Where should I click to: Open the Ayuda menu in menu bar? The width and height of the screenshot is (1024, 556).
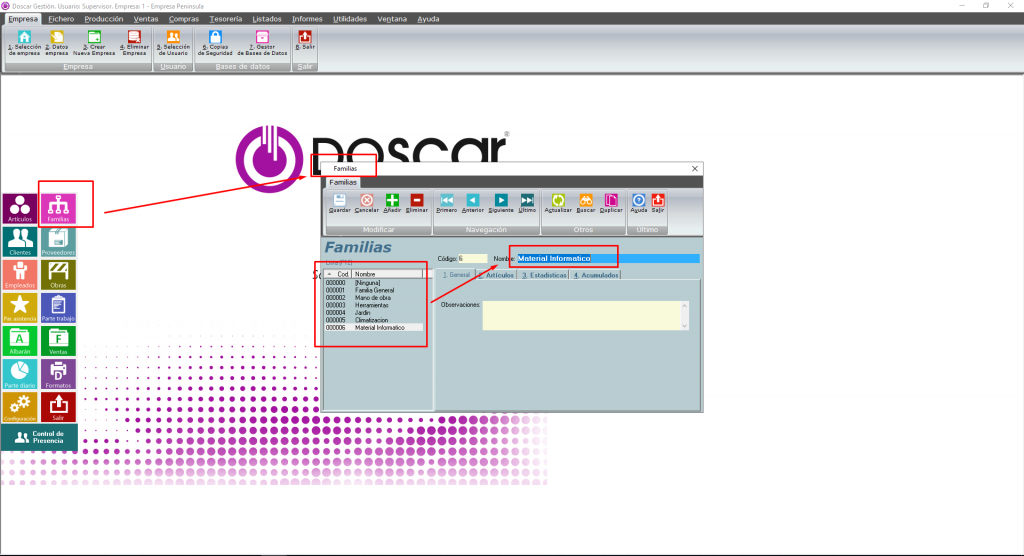[428, 19]
